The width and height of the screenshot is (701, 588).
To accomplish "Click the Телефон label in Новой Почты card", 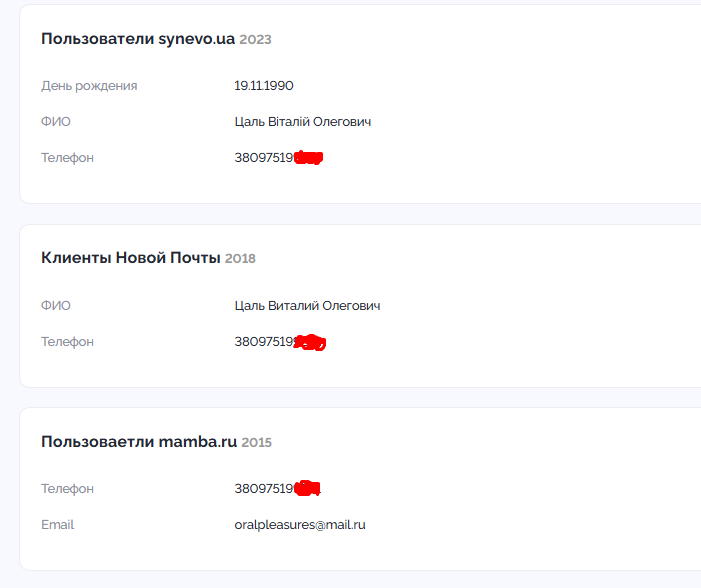I will (67, 342).
